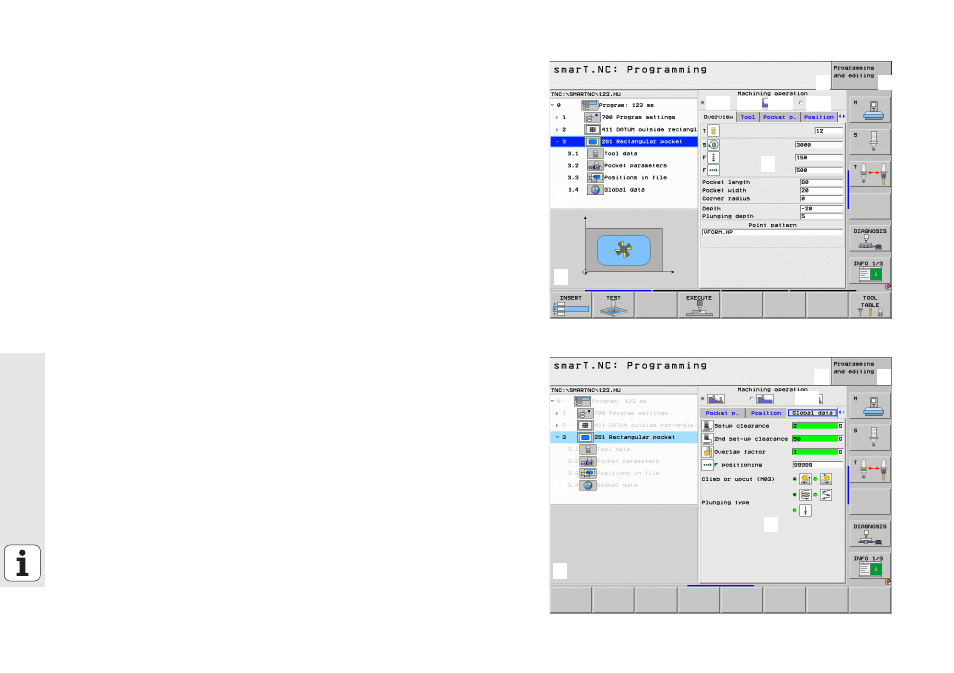
Task: Open the TOOL TABLE soft key
Action: point(869,305)
